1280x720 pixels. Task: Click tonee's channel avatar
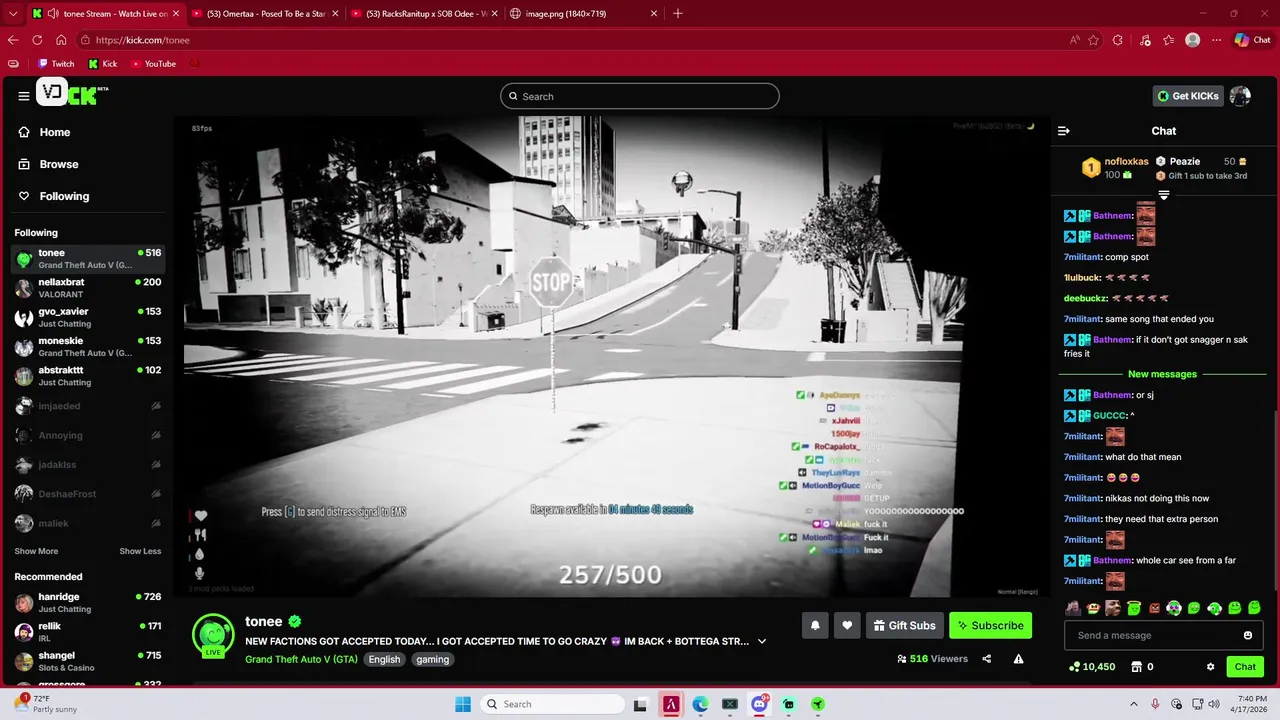[x=213, y=633]
